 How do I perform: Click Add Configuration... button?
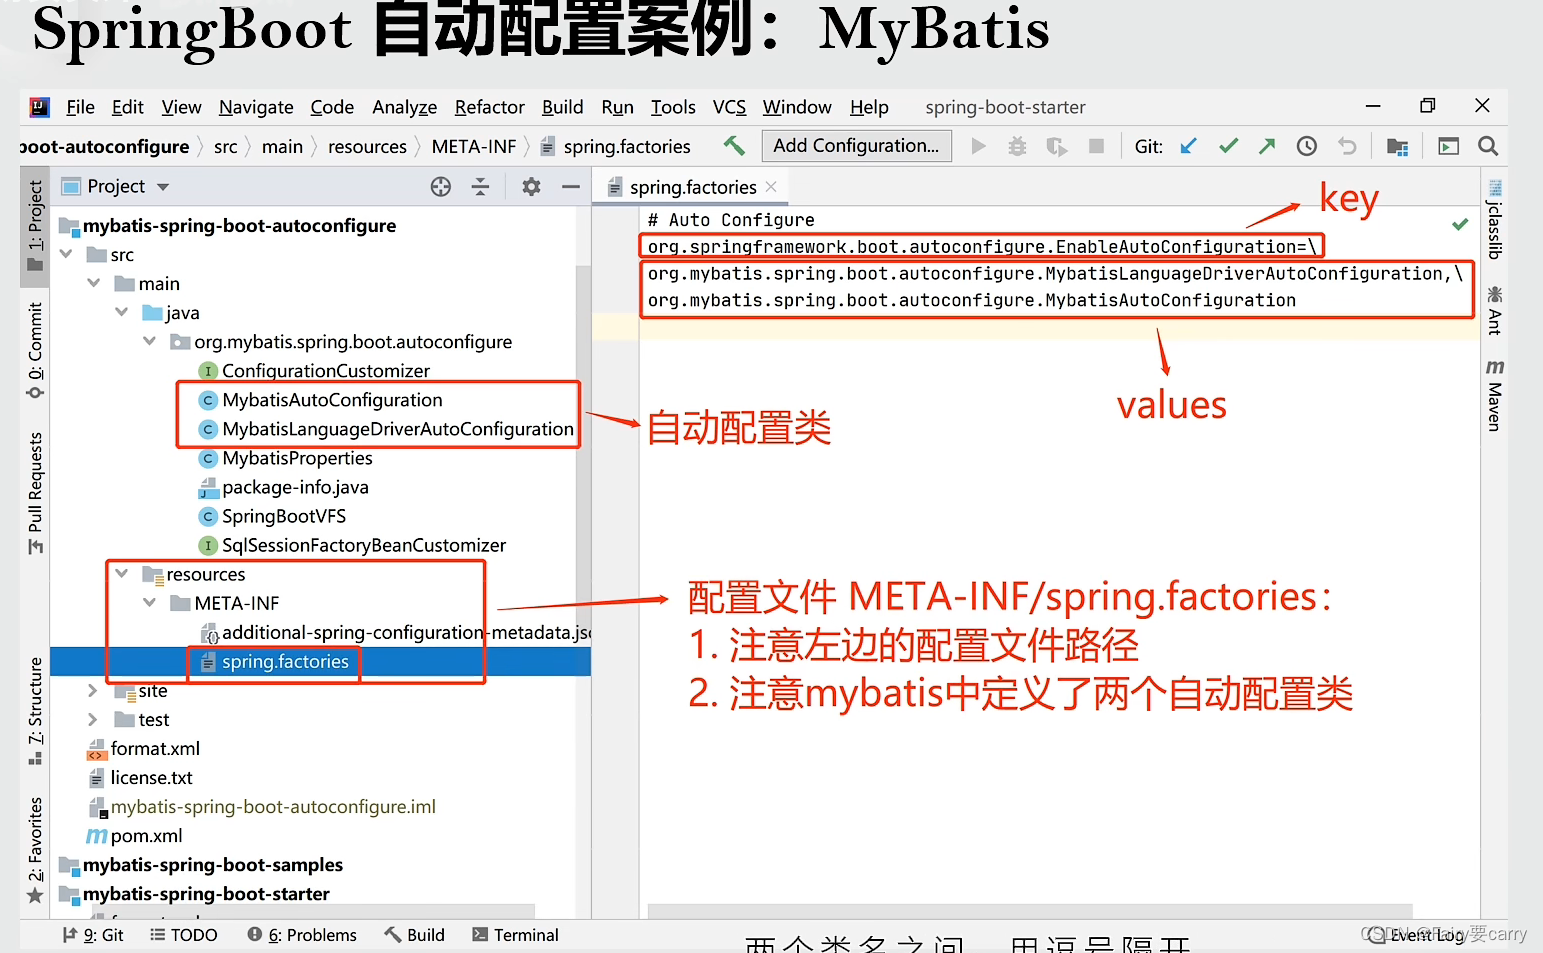pyautogui.click(x=856, y=146)
